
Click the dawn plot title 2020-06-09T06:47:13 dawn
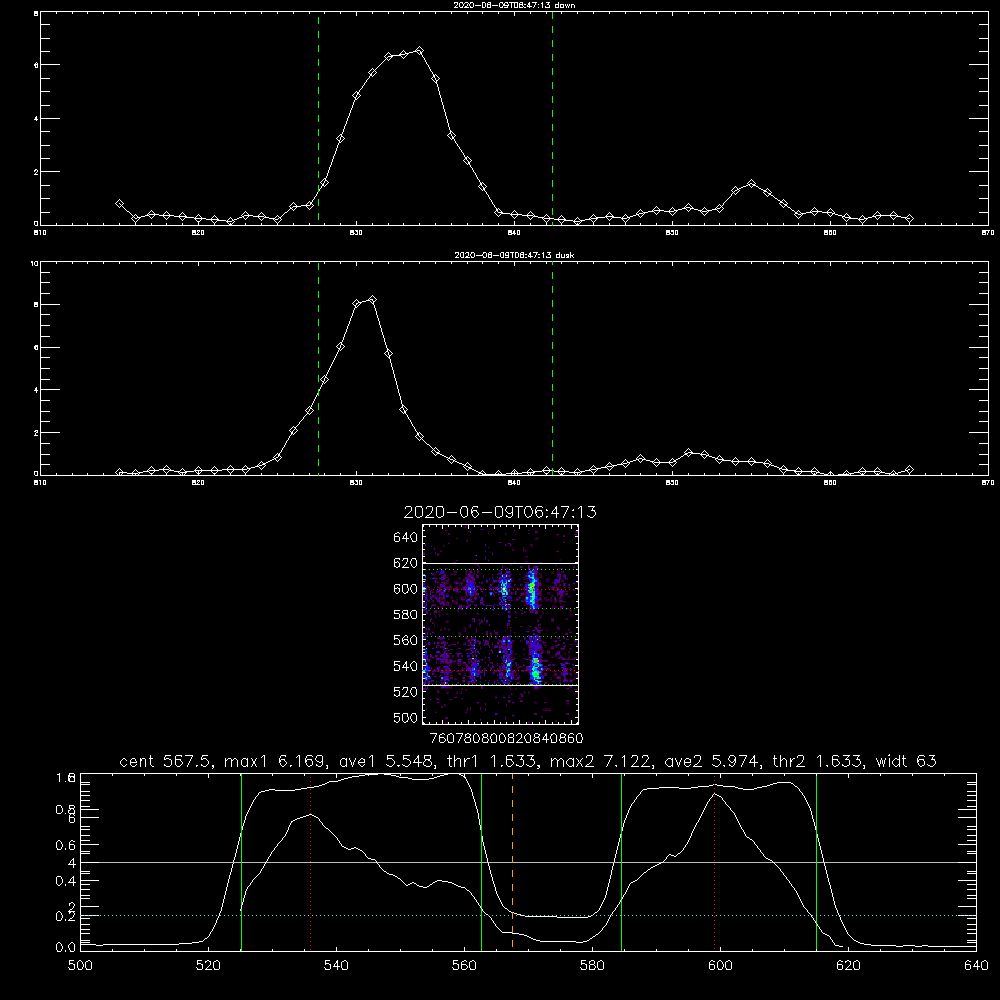[x=514, y=5]
